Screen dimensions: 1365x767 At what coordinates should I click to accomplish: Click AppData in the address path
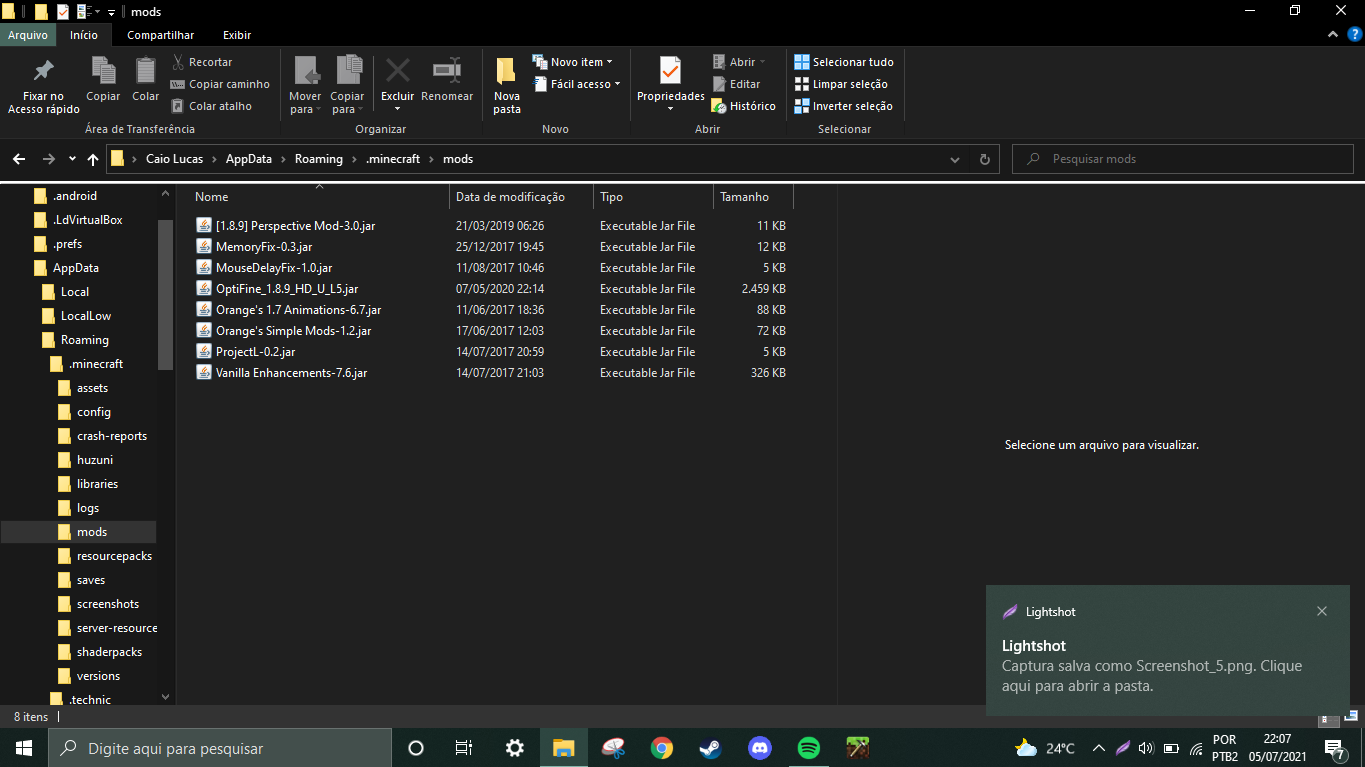pos(250,159)
